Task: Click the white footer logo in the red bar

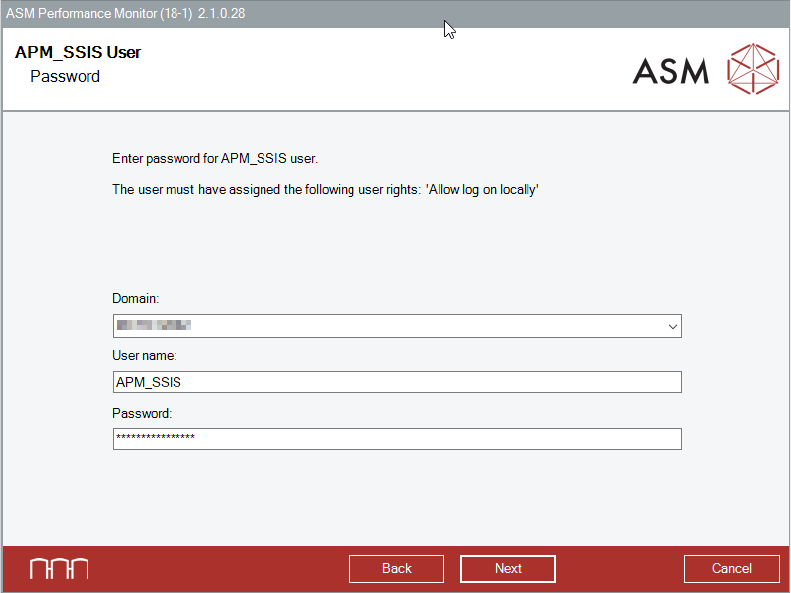Action: point(59,569)
